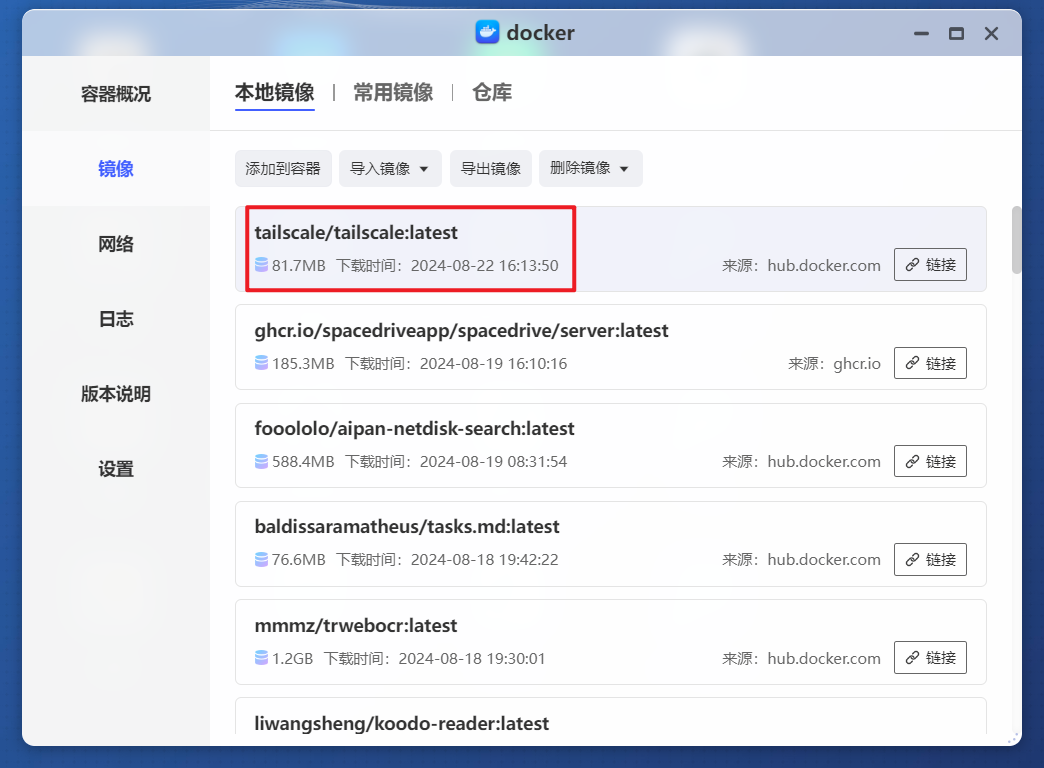Minimize the docker window
Screen dimensions: 1044x768
point(921,33)
